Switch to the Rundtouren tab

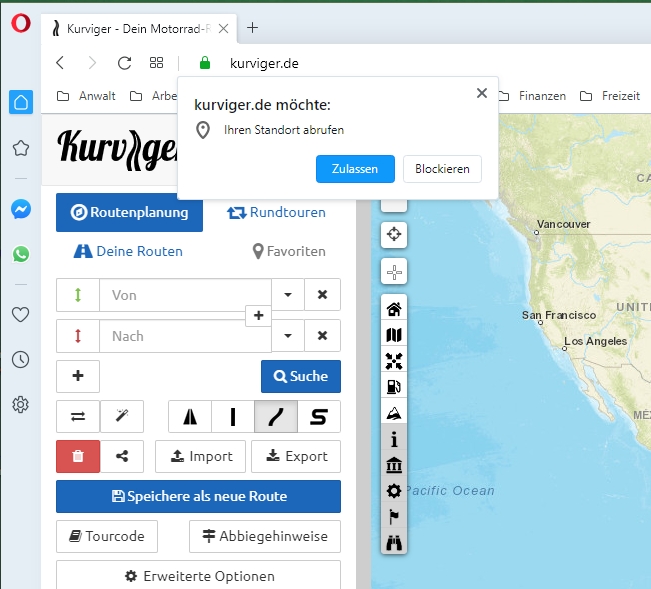pos(276,212)
